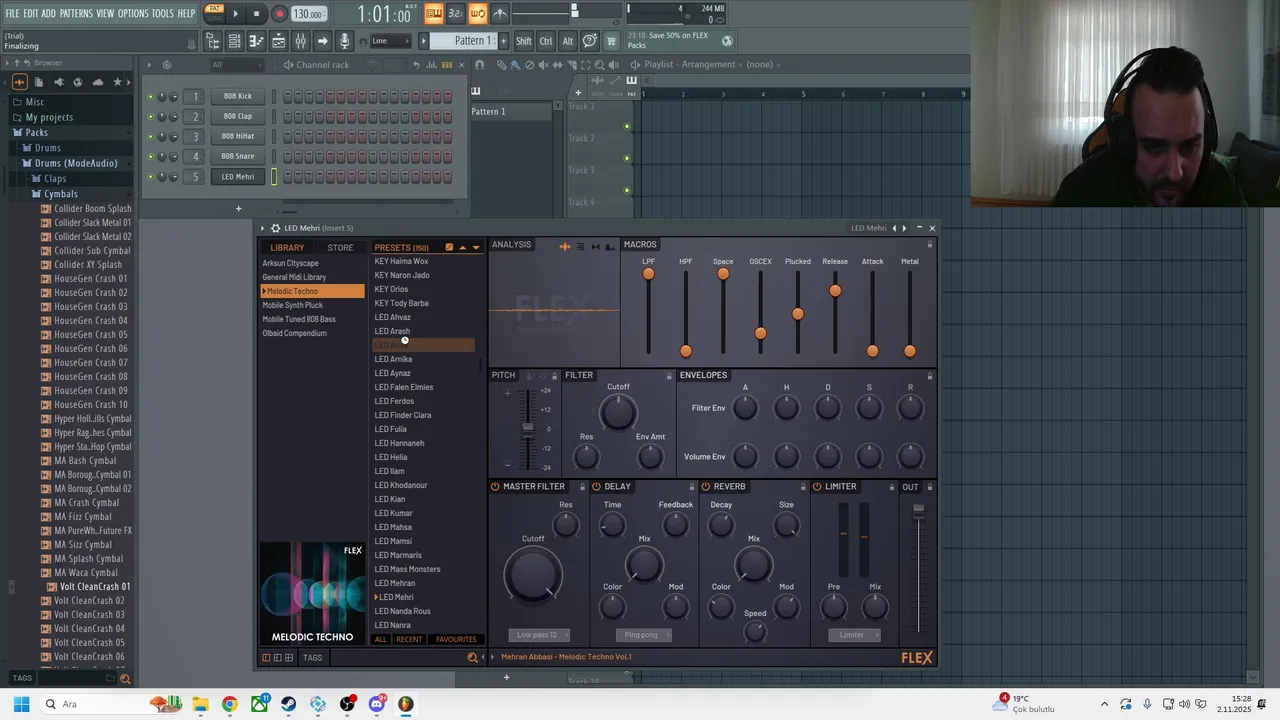Toggle LED Mehri channel mute LED
This screenshot has width=1280, height=720.
(150, 176)
